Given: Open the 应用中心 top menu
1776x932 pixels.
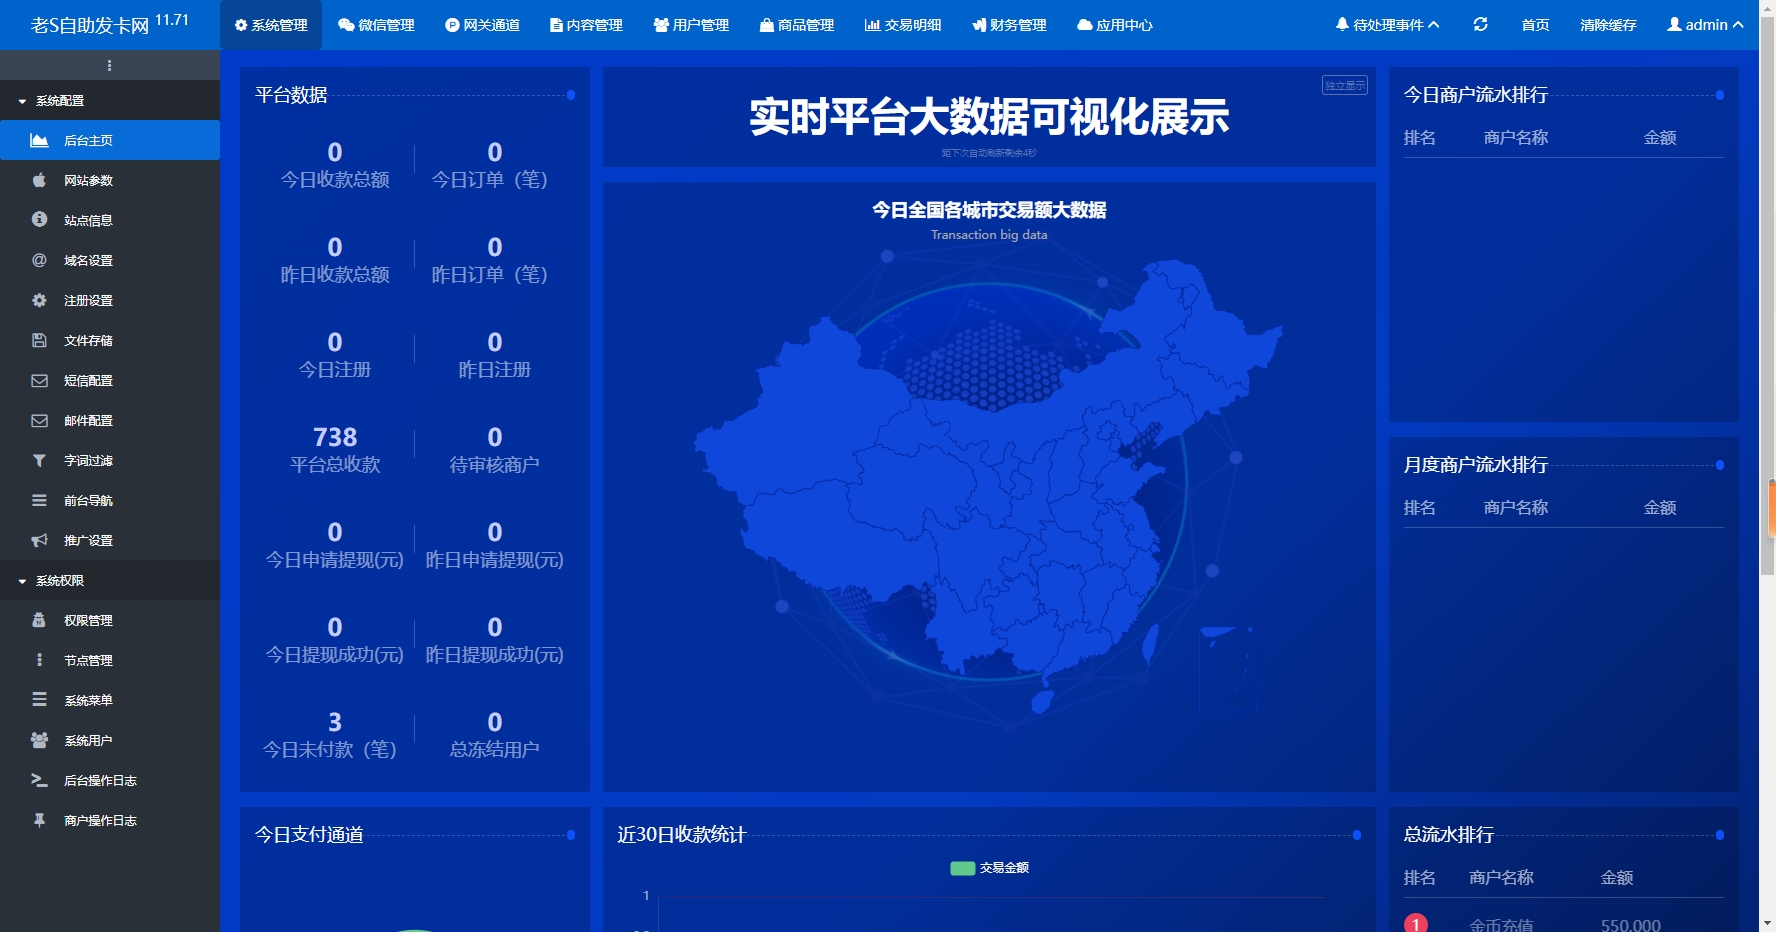Looking at the screenshot, I should 1115,25.
